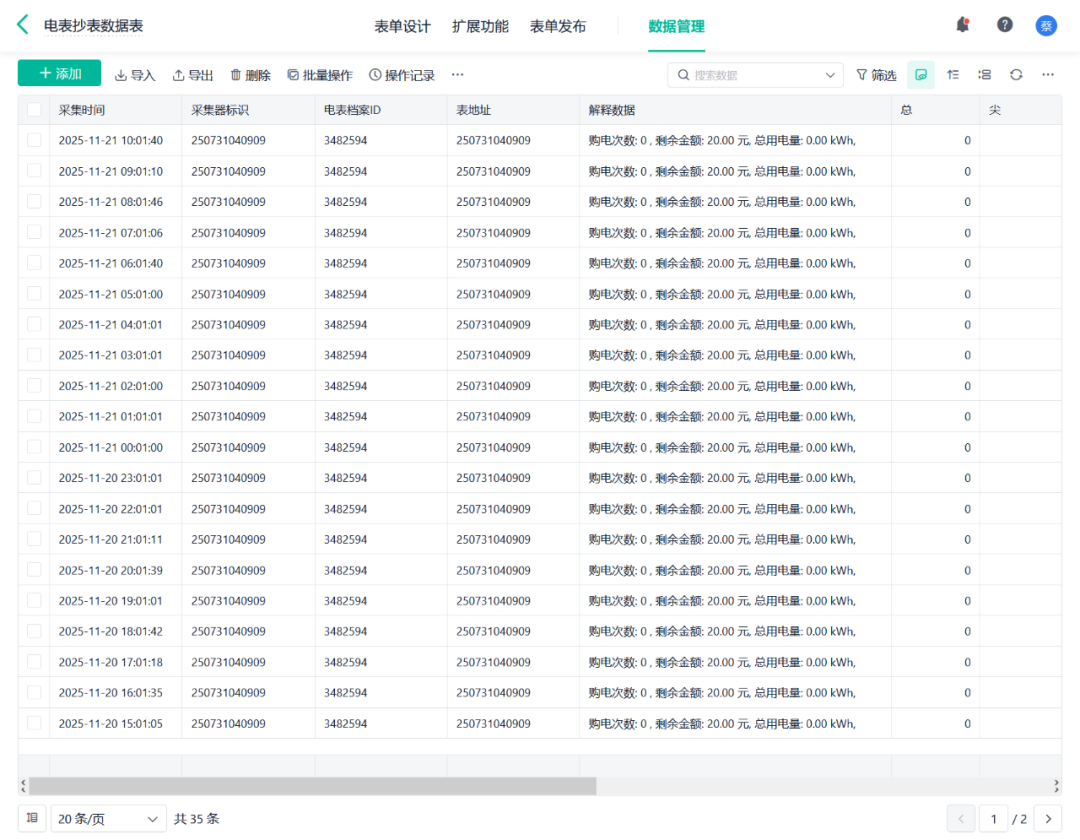
Task: Click the bottom-left table layout icon
Action: [32, 818]
